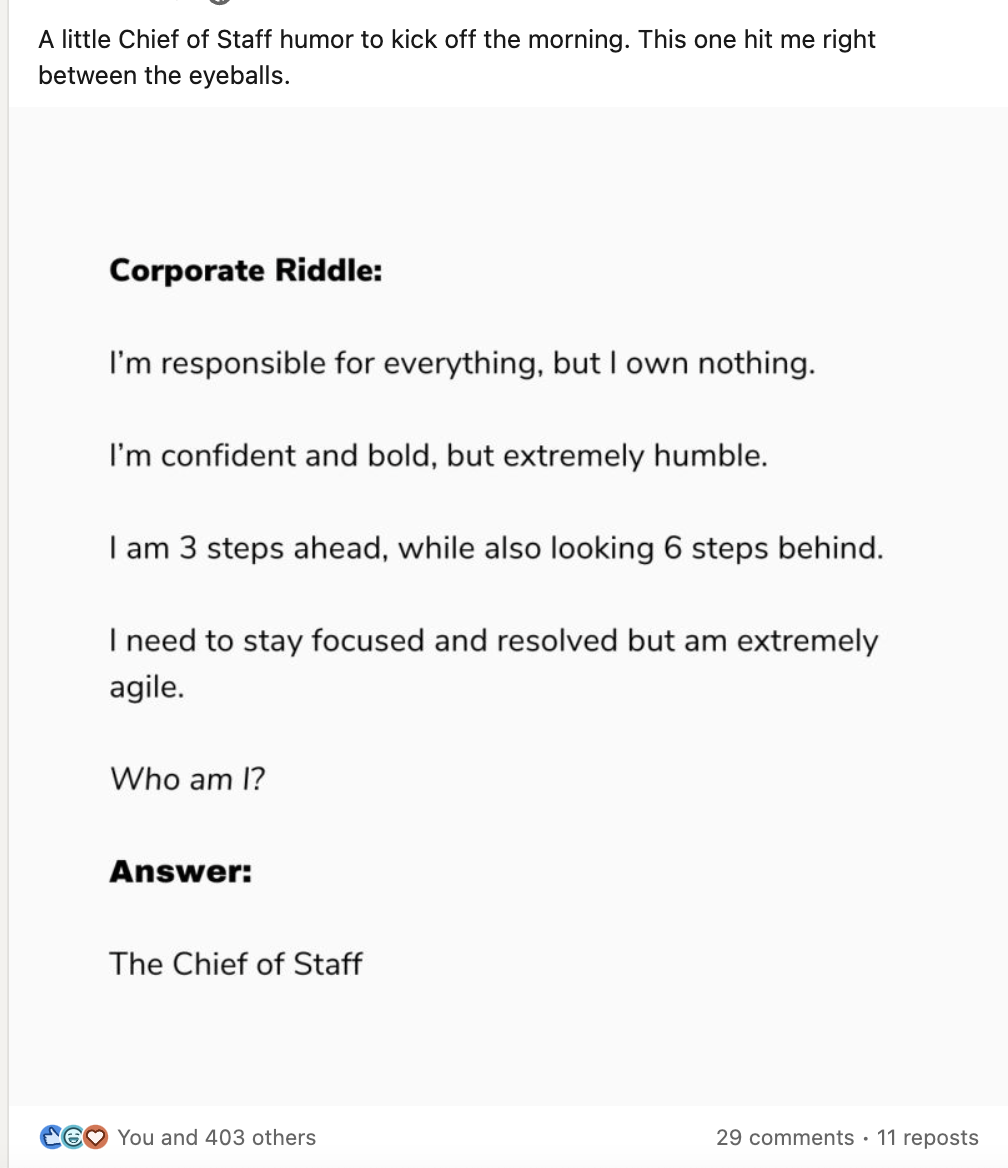View the 11 reposts link
The image size is (1008, 1168).
(928, 1137)
